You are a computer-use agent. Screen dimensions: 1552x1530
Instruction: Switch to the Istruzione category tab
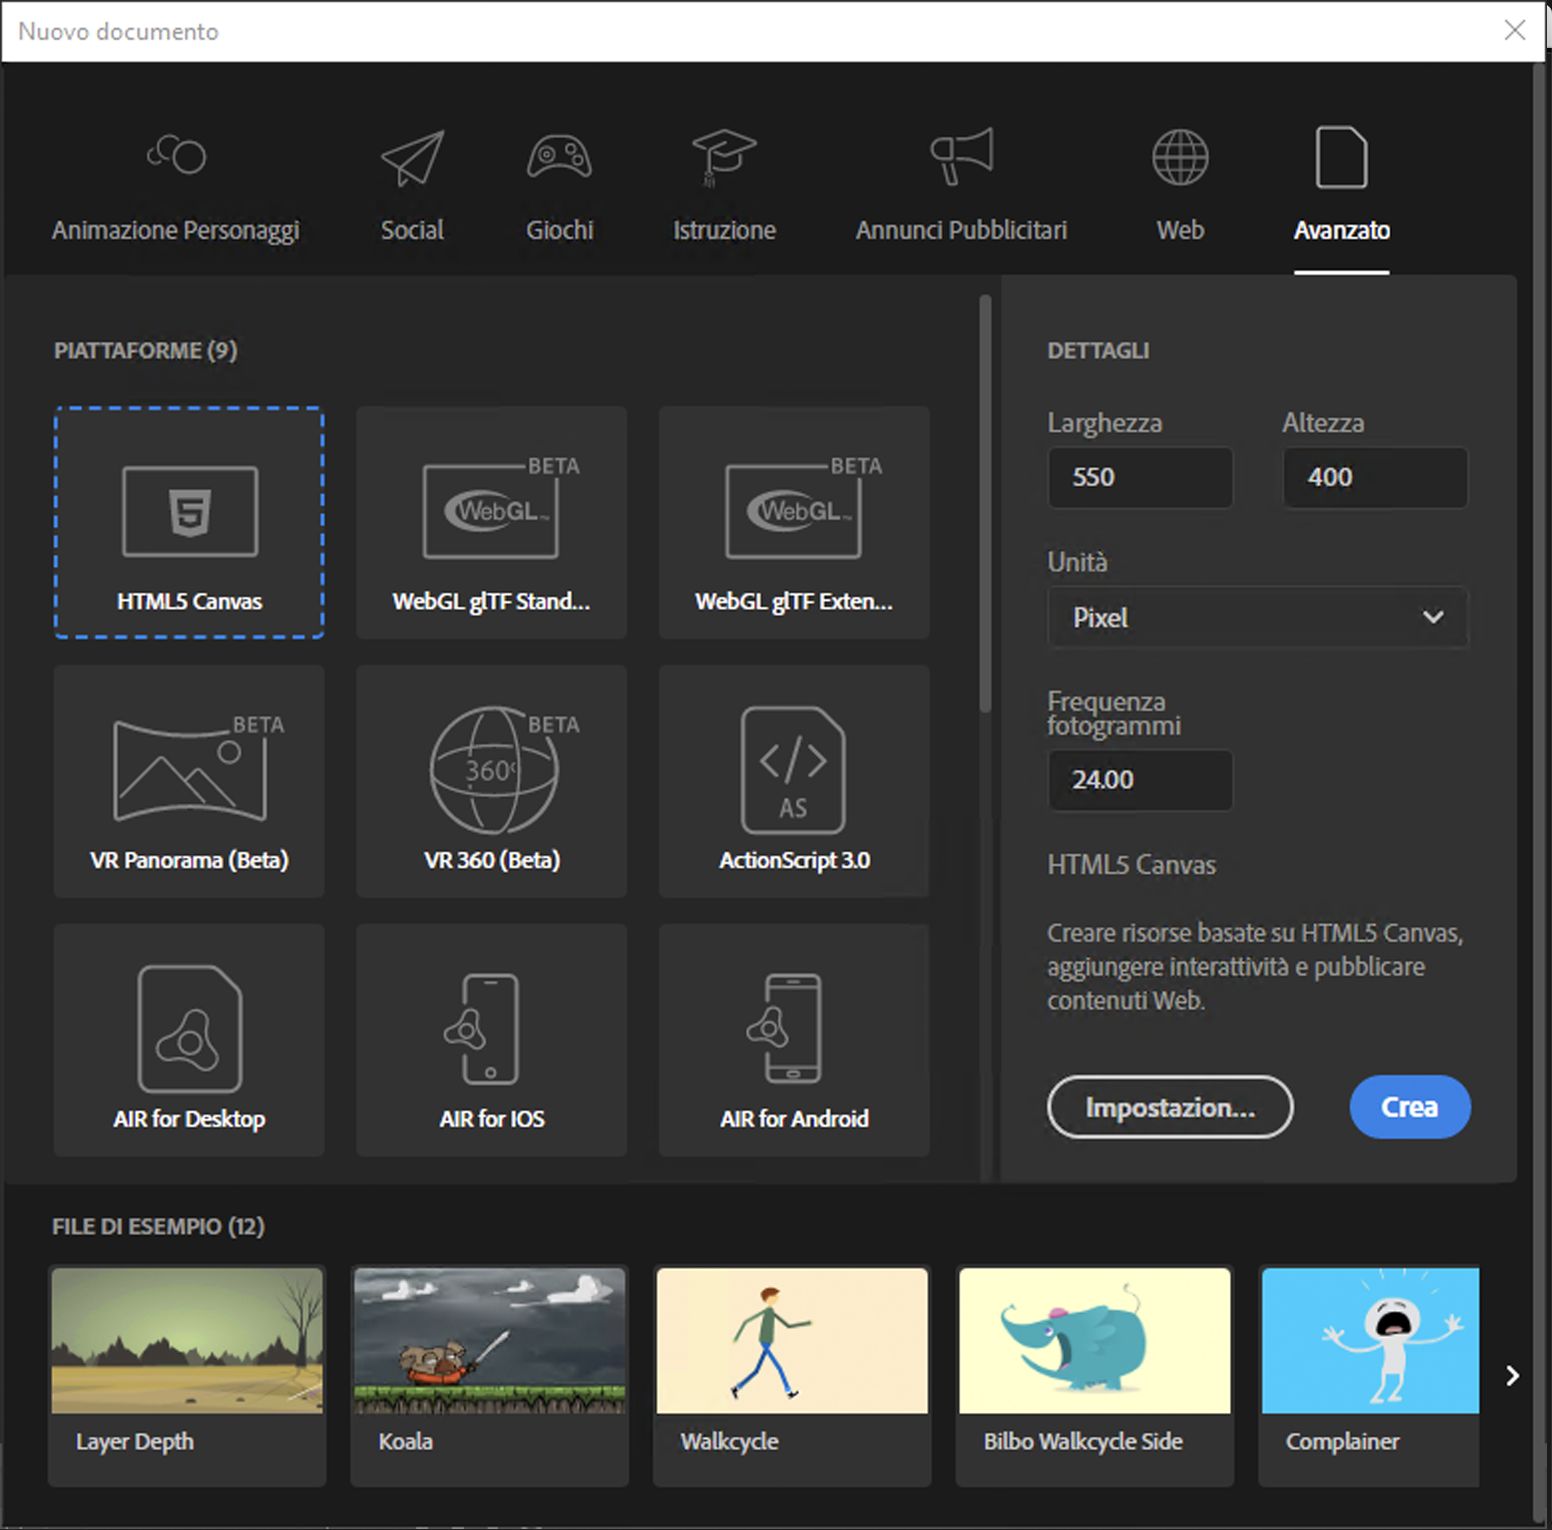[x=724, y=186]
